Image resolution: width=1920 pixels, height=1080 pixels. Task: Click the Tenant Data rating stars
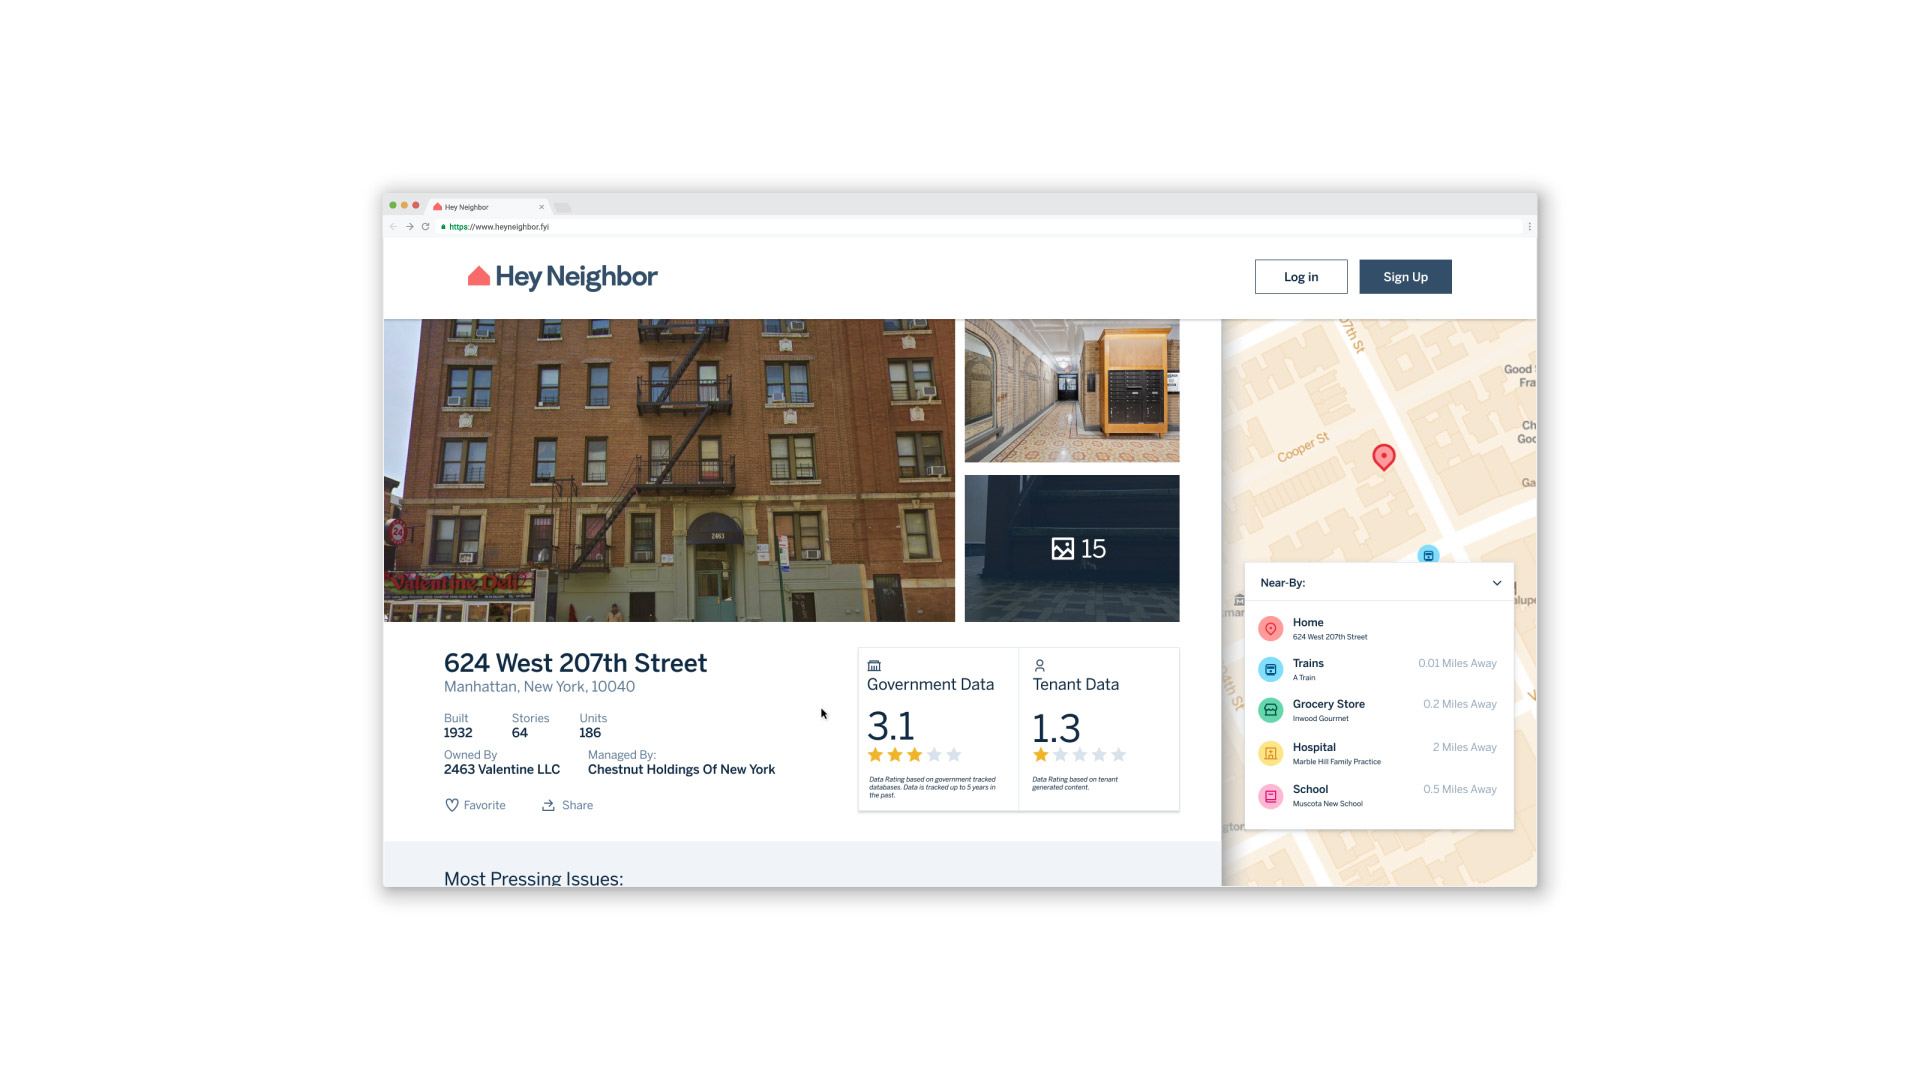click(1079, 756)
